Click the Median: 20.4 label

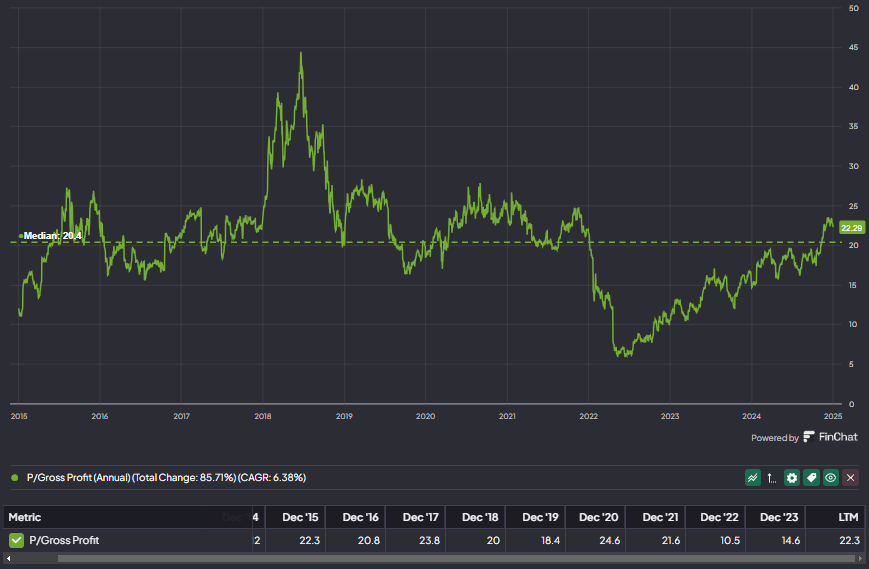click(52, 236)
